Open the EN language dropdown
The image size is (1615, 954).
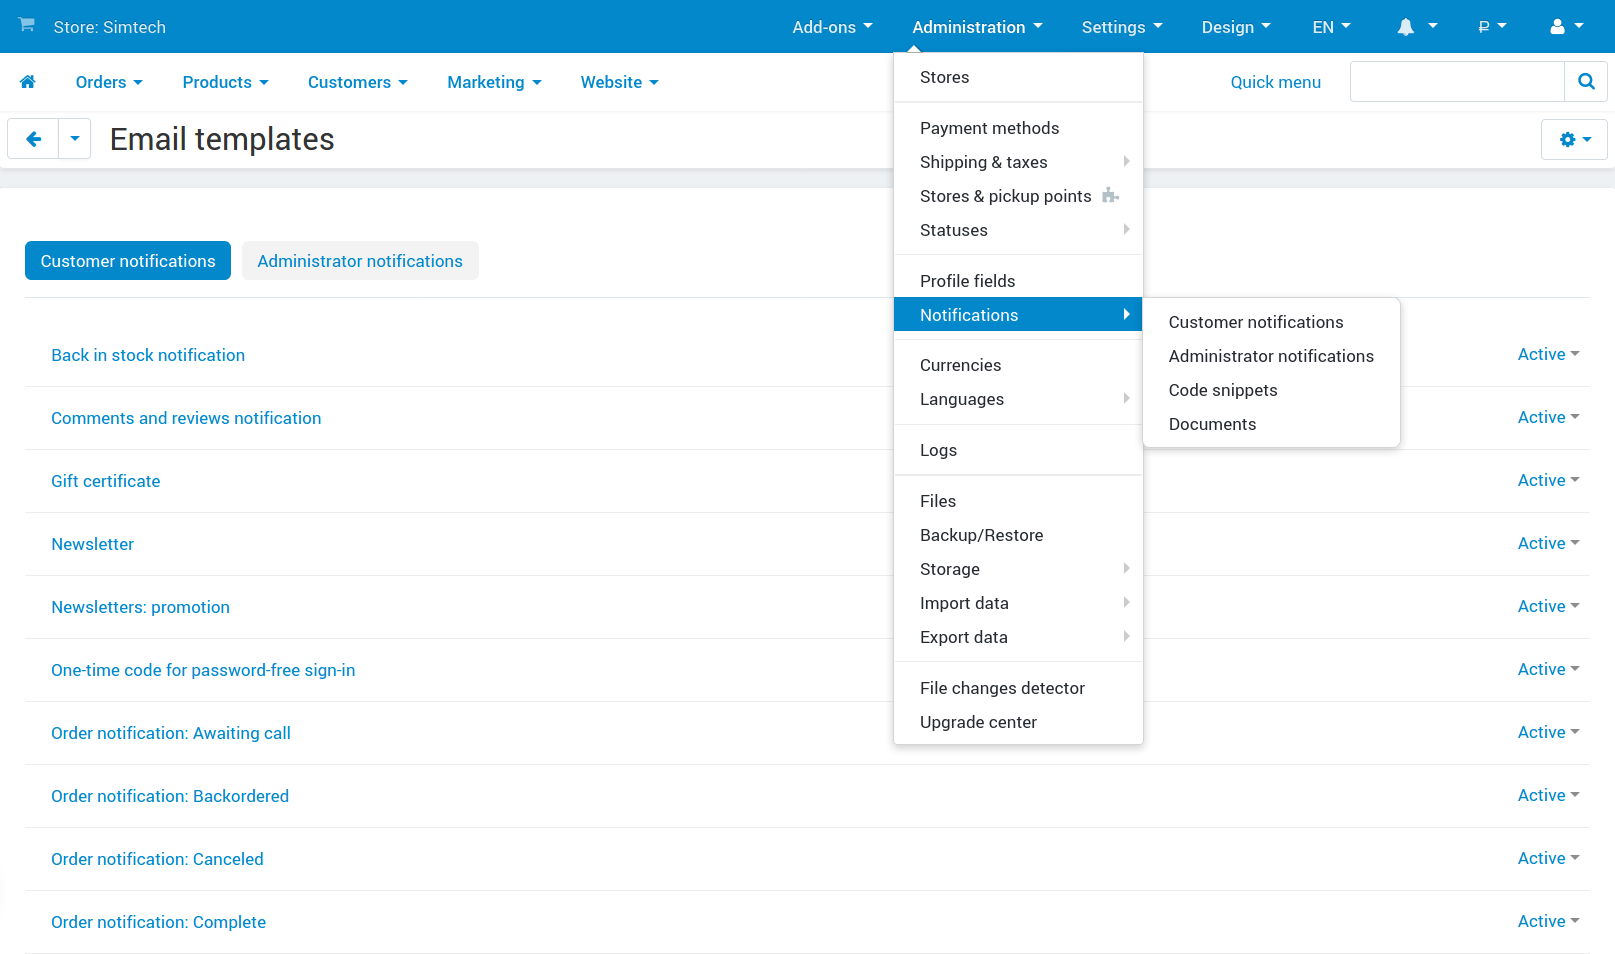(x=1331, y=27)
